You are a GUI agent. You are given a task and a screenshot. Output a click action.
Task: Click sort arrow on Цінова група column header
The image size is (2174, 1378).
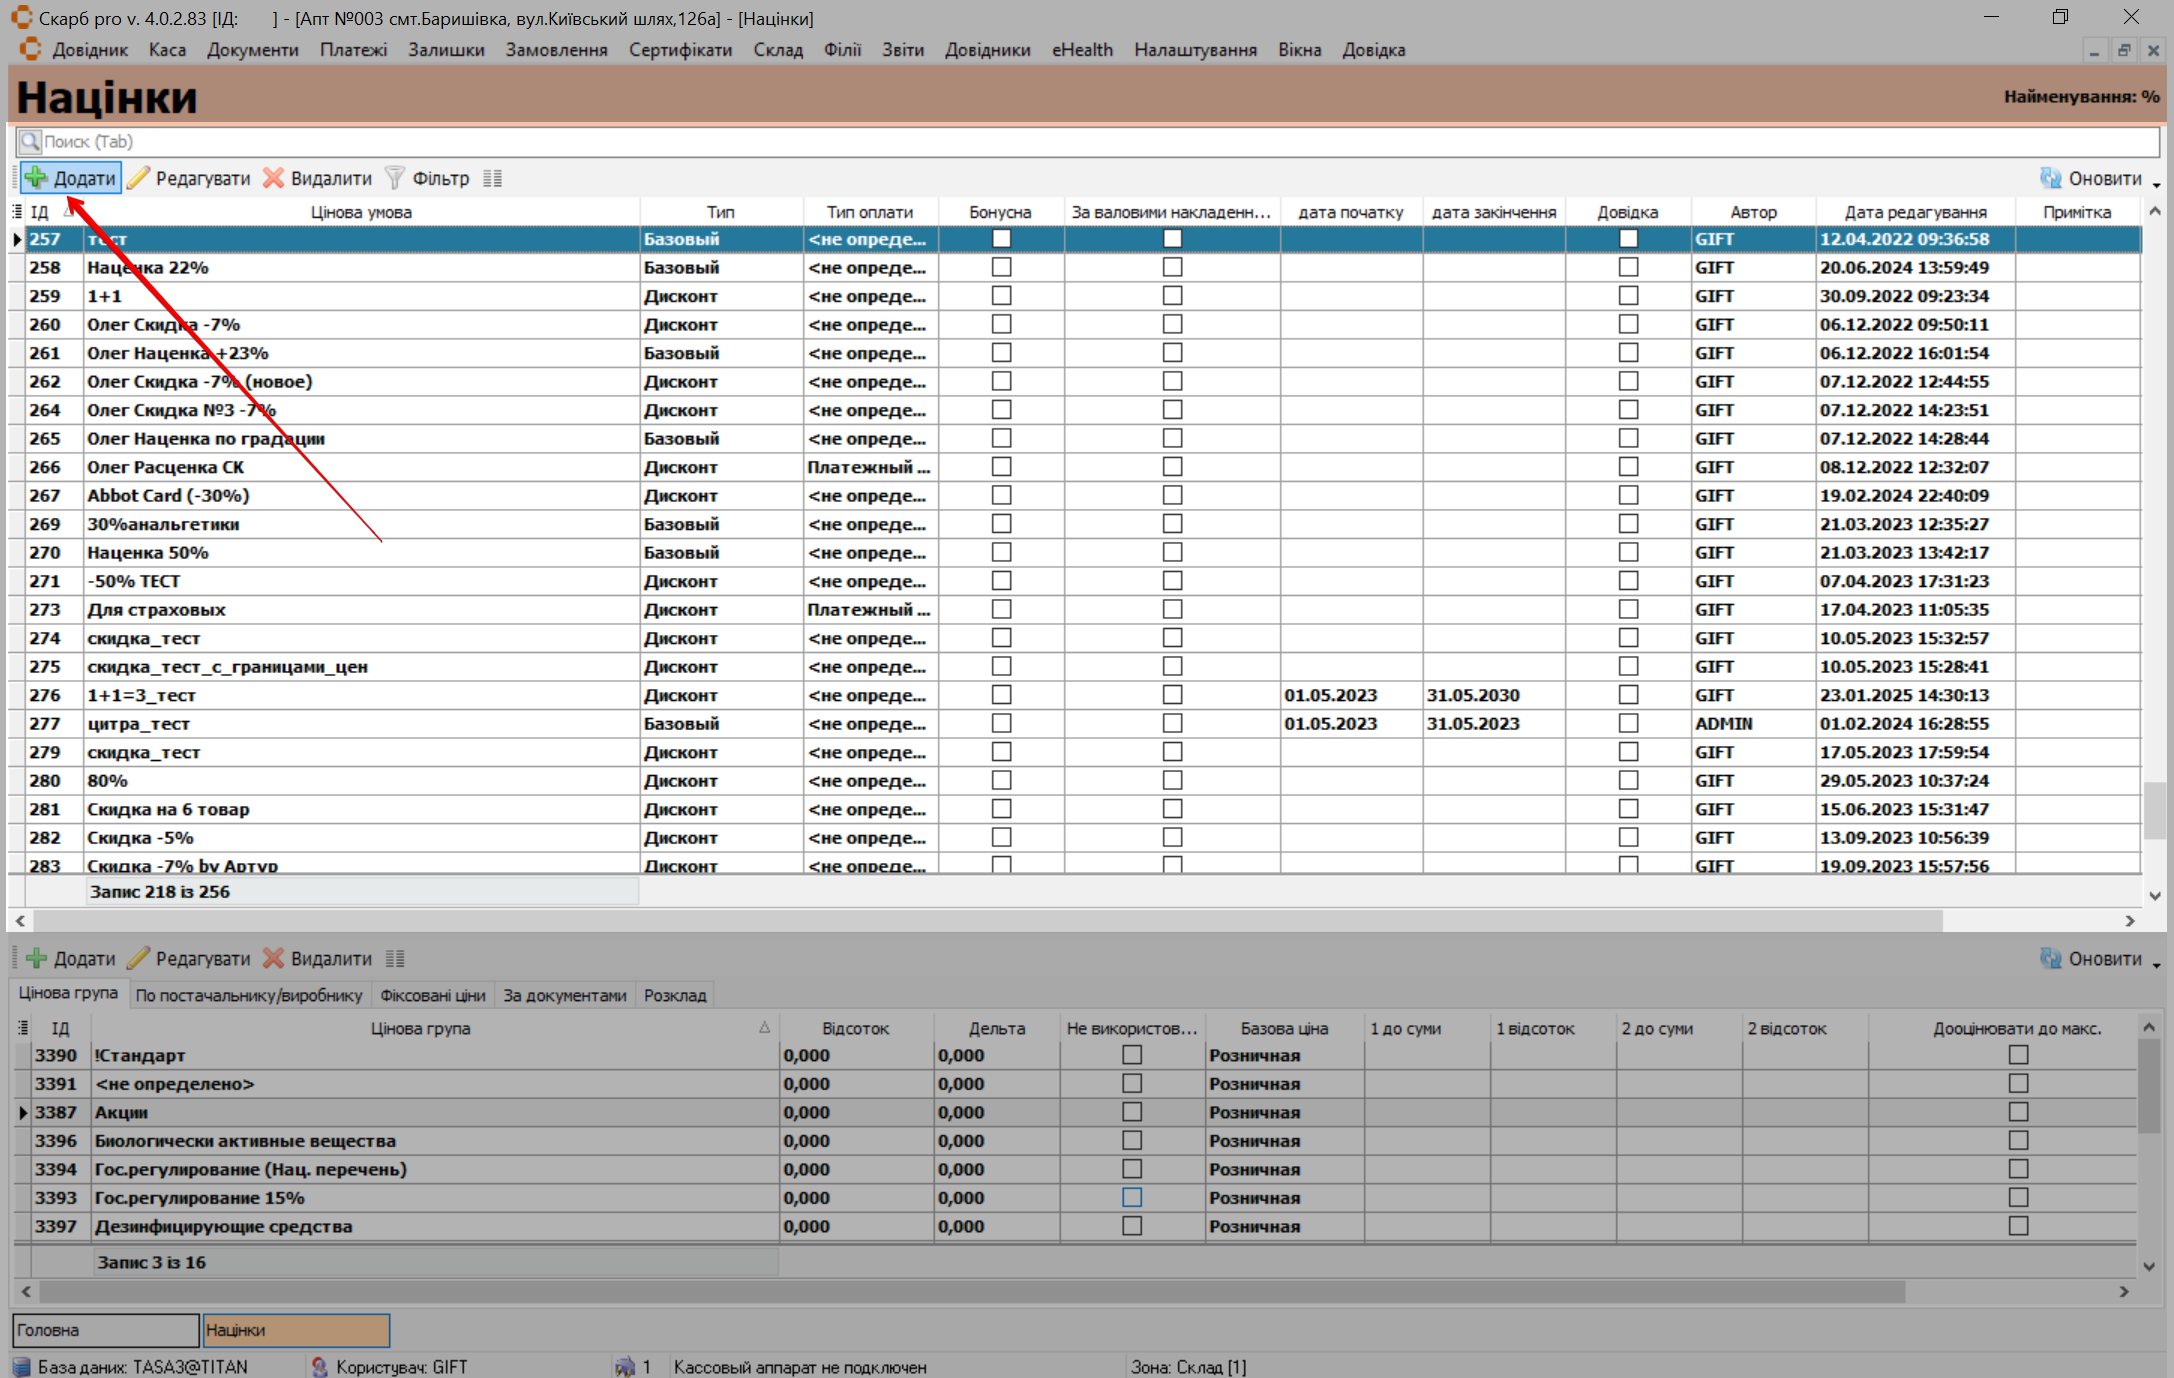764,1028
